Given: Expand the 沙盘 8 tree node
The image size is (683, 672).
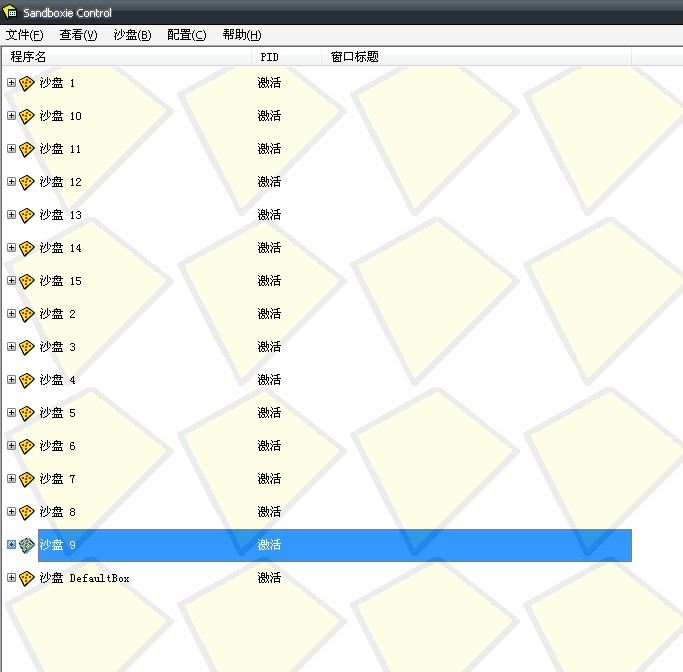Looking at the screenshot, I should coord(11,512).
